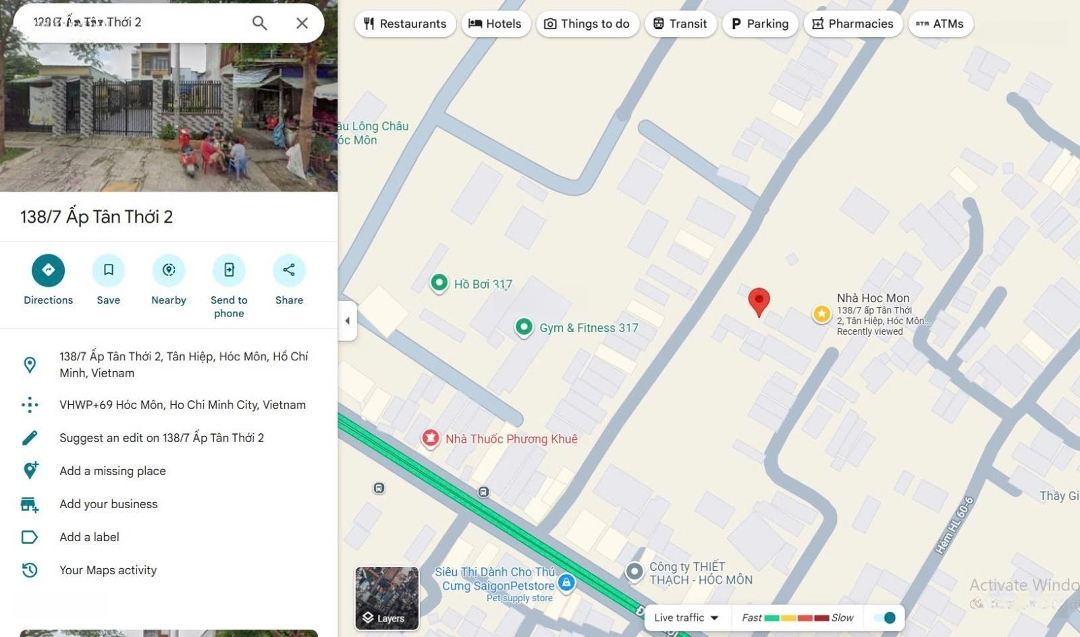Click the Directions icon button
The image size is (1080, 637).
pyautogui.click(x=48, y=270)
